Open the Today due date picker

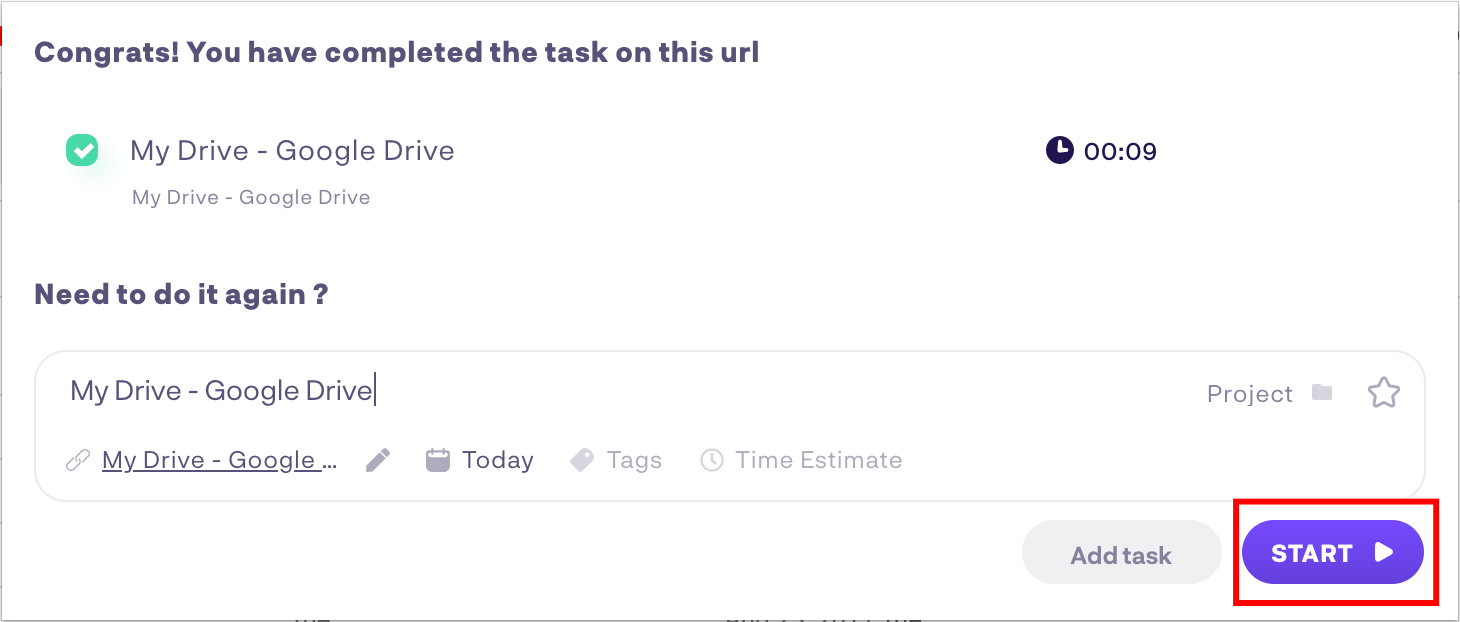(x=498, y=460)
